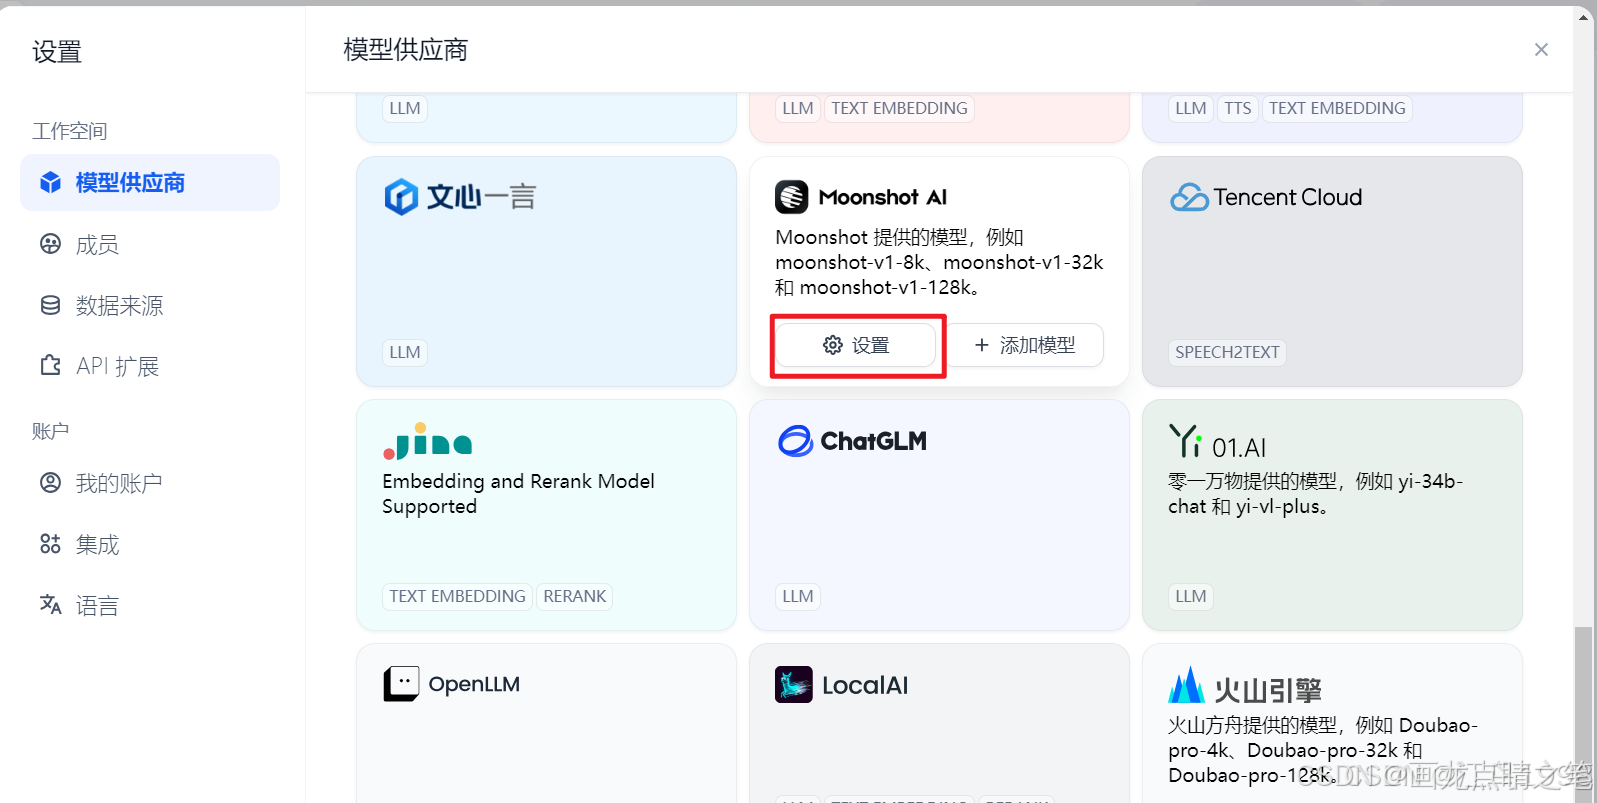Click the OpenLLM logo icon
The width and height of the screenshot is (1597, 803).
coord(401,684)
